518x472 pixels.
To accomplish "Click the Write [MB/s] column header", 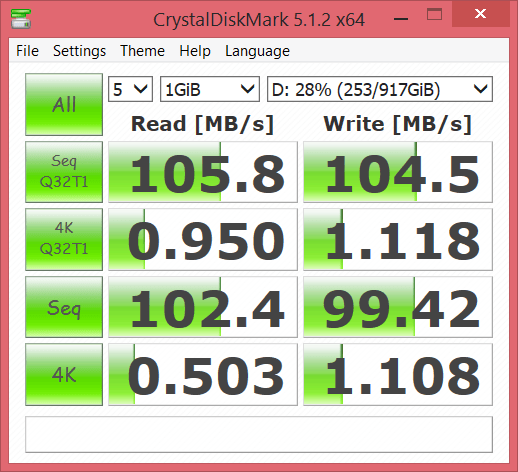I will point(397,124).
